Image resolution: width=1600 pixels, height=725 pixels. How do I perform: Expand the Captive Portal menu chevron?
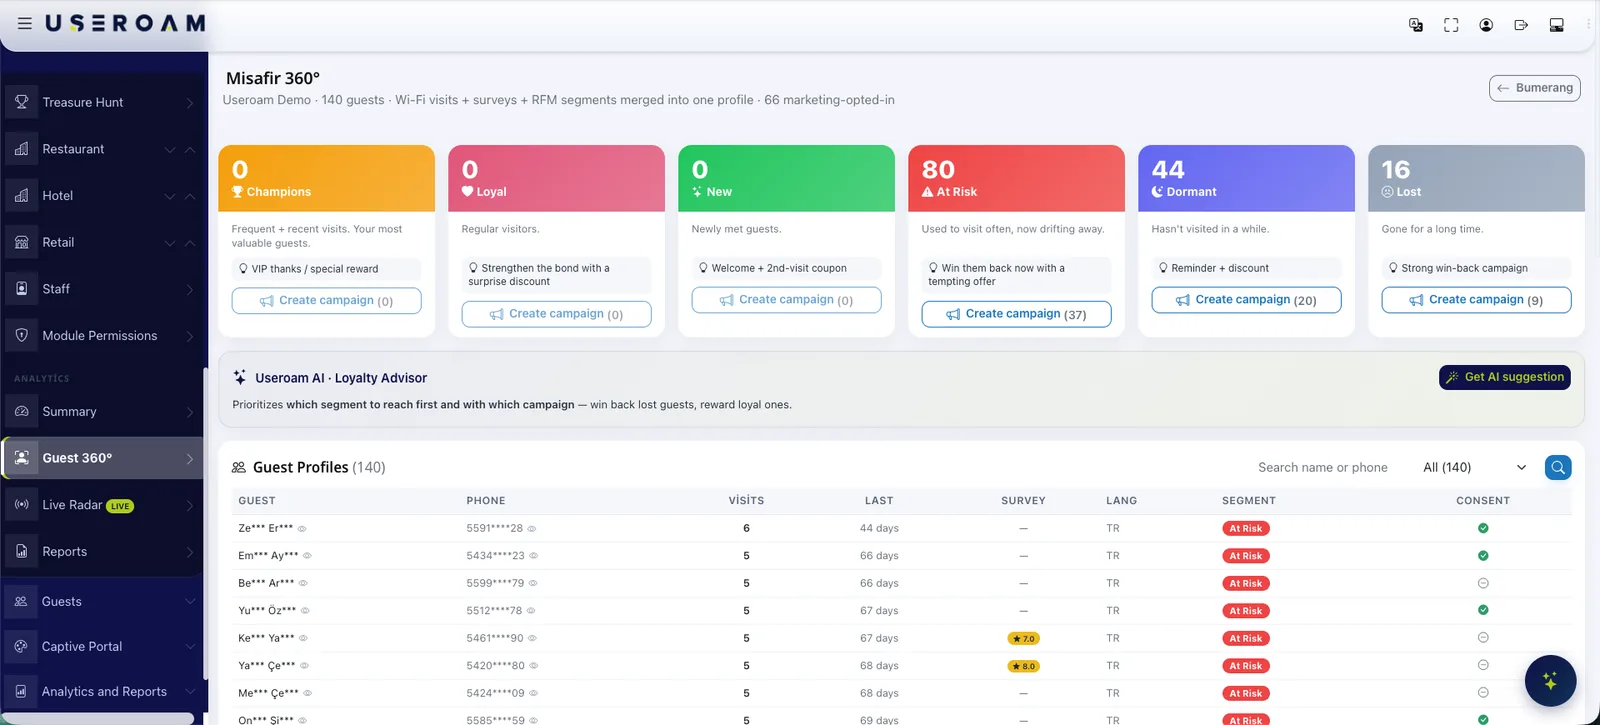tap(190, 646)
